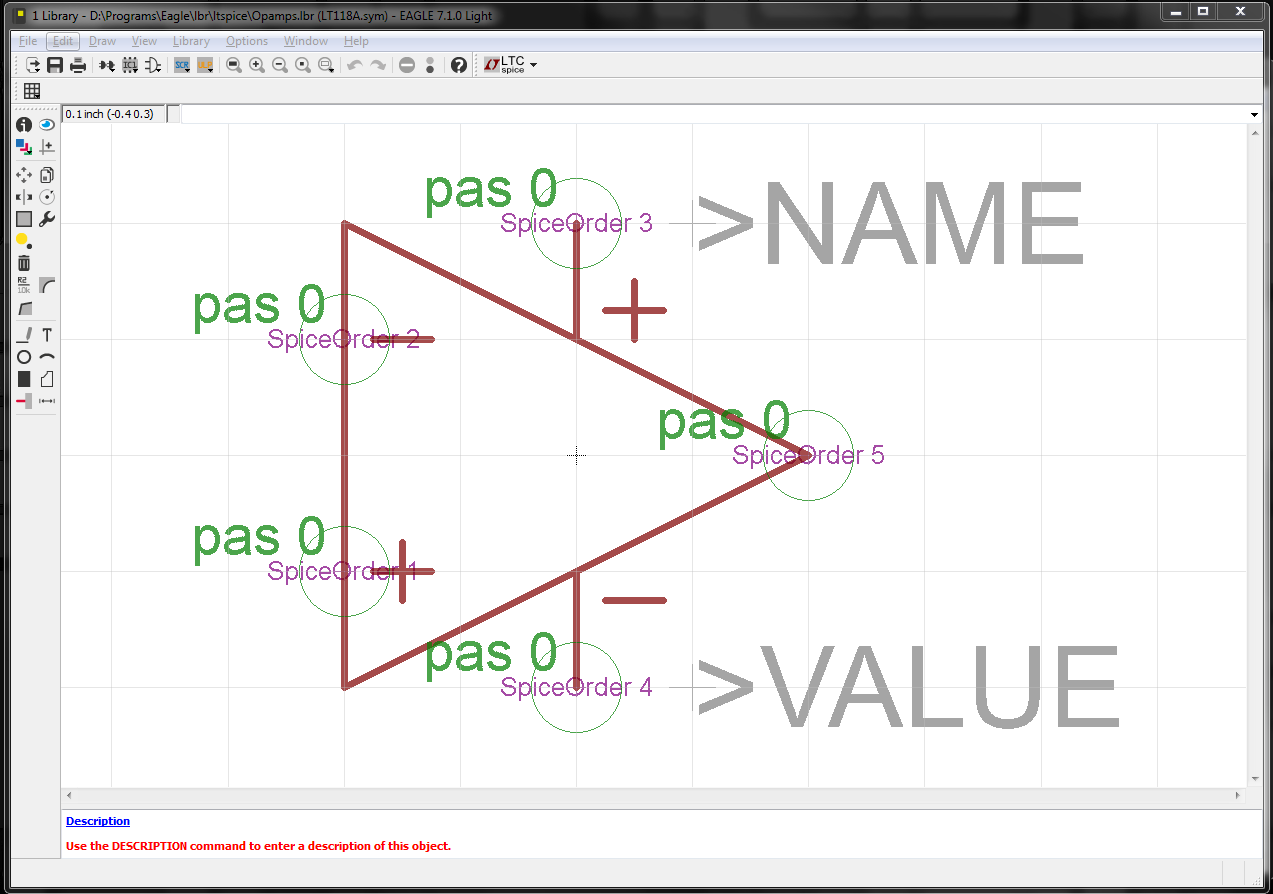The width and height of the screenshot is (1273, 894).
Task: Select the Text tool
Action: click(46, 334)
